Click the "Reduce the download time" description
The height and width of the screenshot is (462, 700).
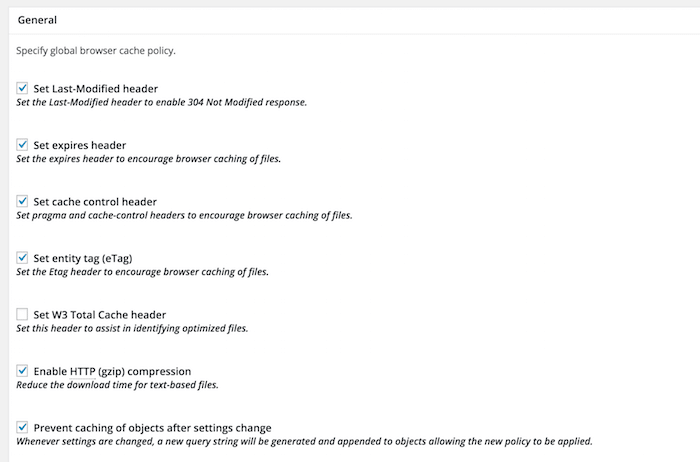(x=116, y=385)
